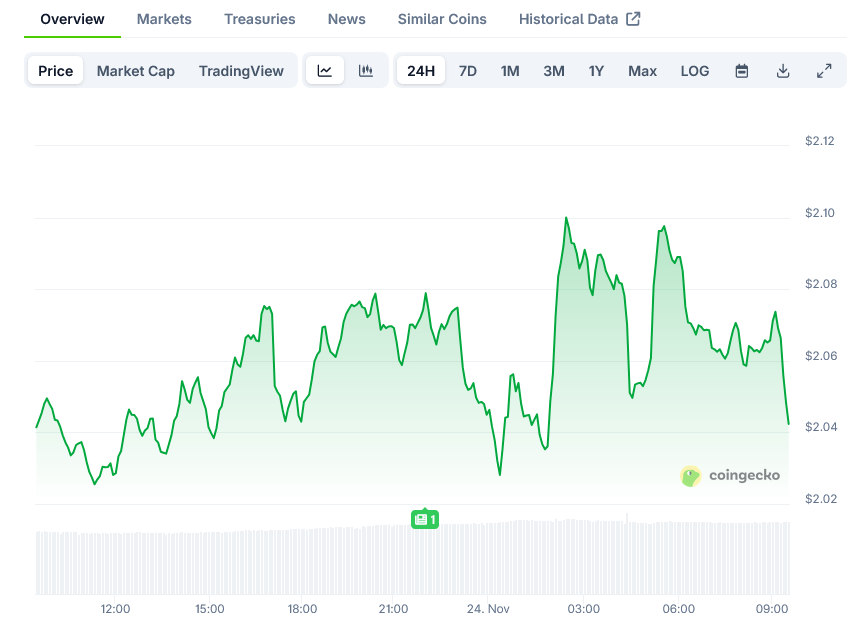Switch to the Markets tab
Viewport: 847px width, 622px height.
tap(163, 18)
